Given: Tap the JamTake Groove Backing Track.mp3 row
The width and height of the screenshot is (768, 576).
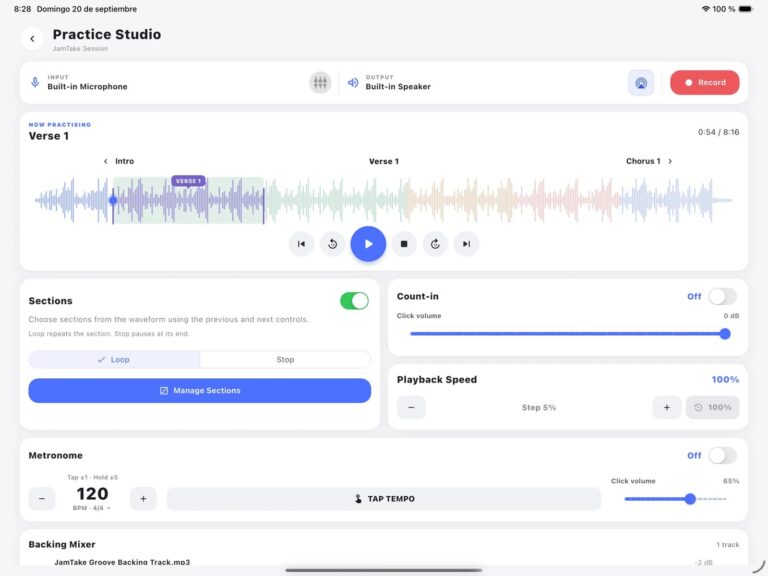Looking at the screenshot, I should [x=384, y=562].
